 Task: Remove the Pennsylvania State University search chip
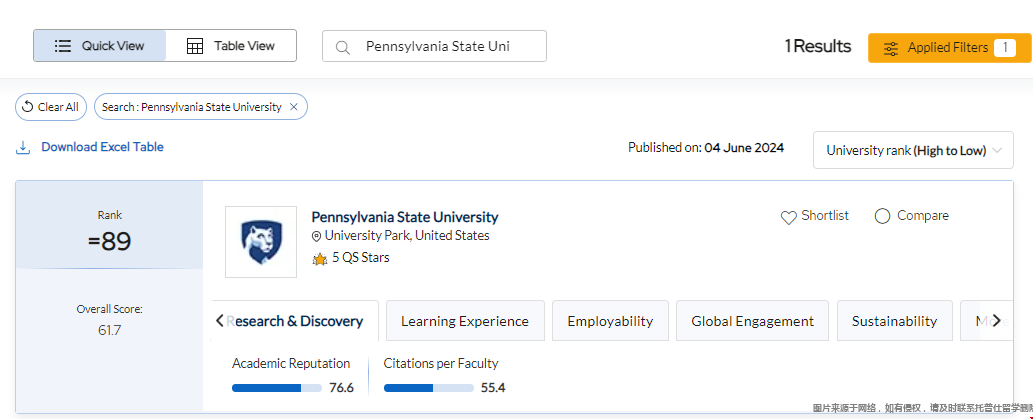[294, 107]
